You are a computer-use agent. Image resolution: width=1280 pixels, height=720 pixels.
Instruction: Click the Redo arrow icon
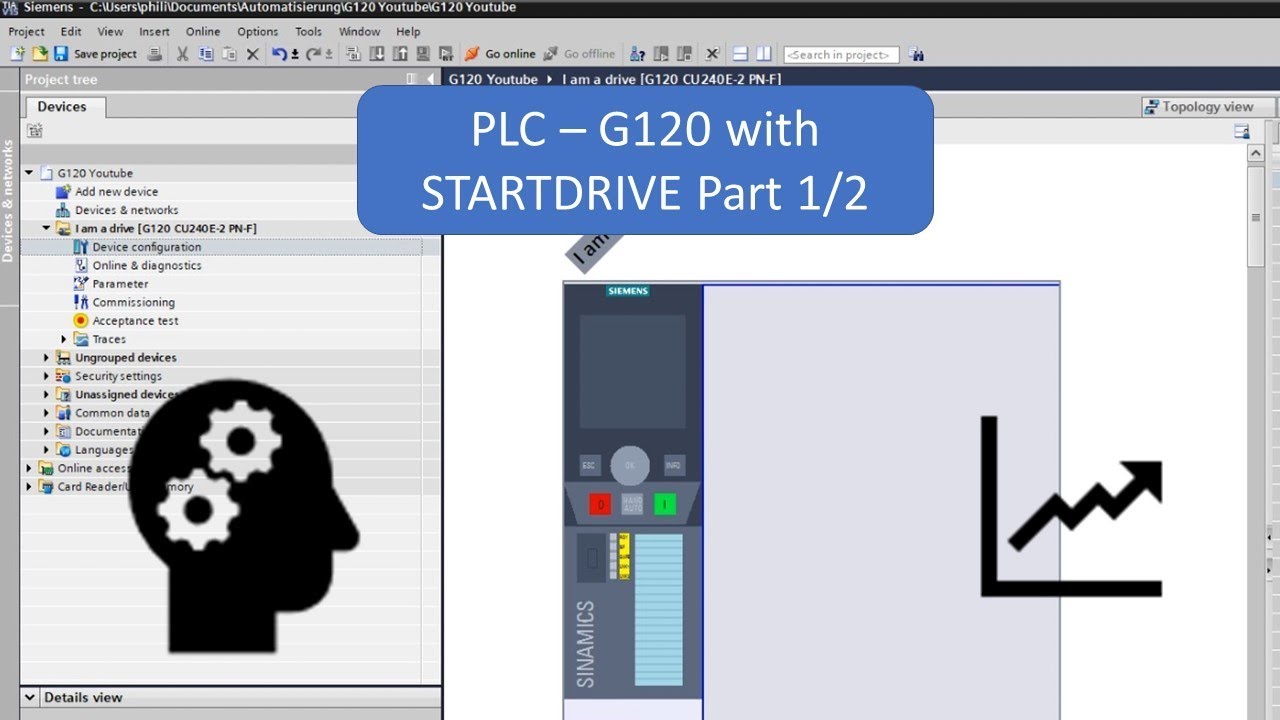(314, 54)
